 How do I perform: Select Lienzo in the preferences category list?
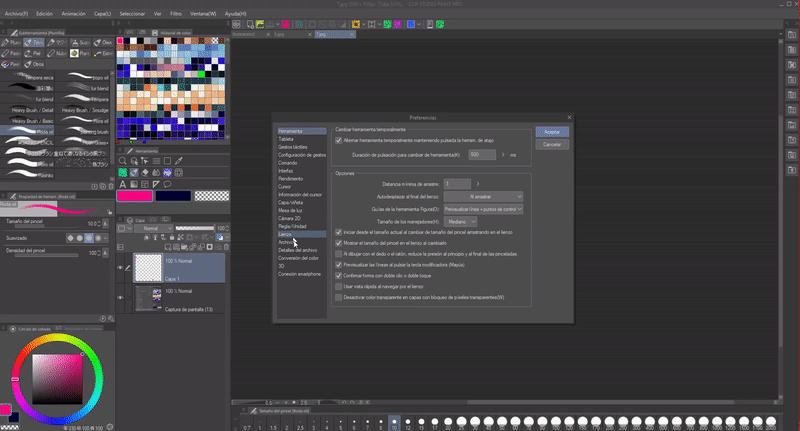[286, 233]
